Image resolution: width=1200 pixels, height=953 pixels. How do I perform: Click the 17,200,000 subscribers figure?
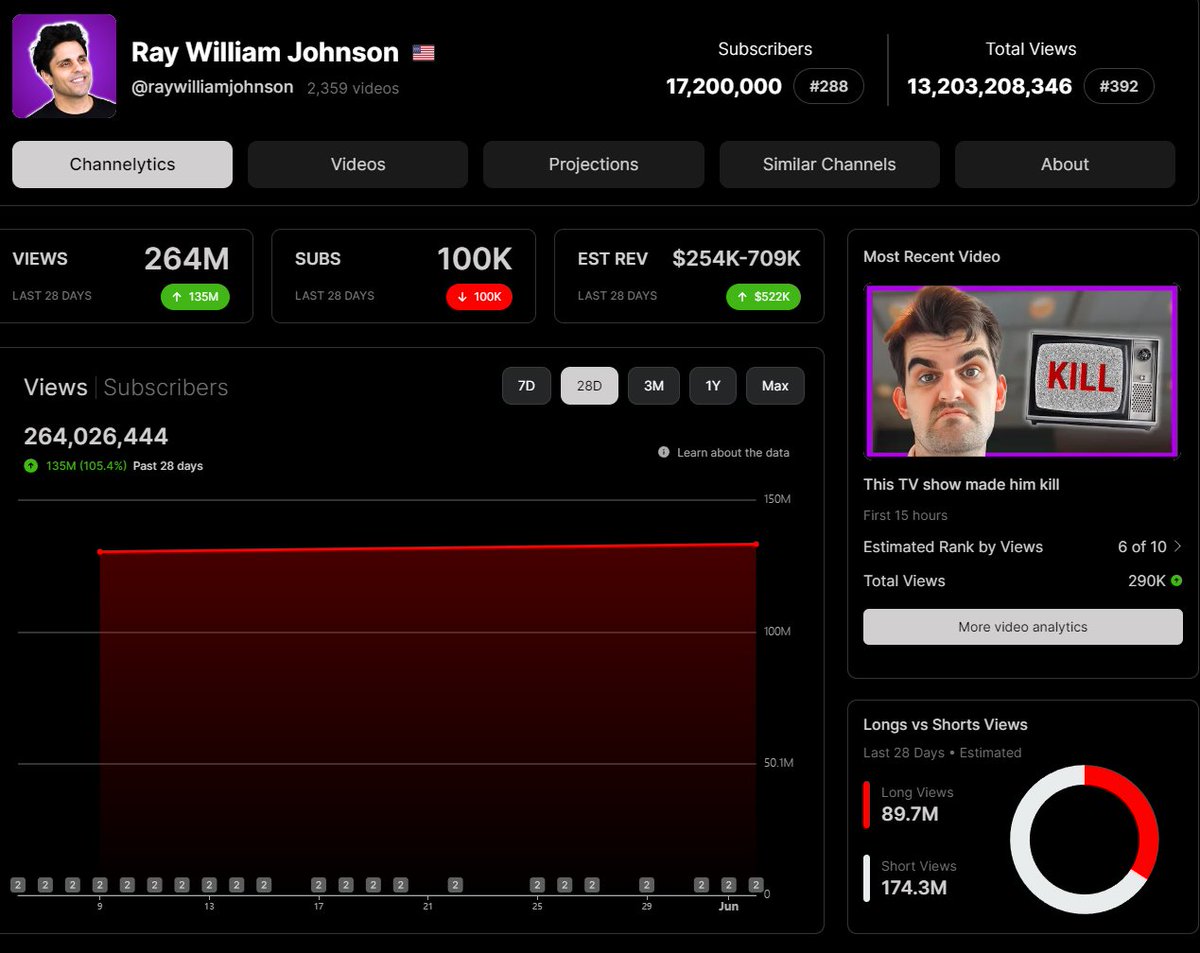click(724, 86)
